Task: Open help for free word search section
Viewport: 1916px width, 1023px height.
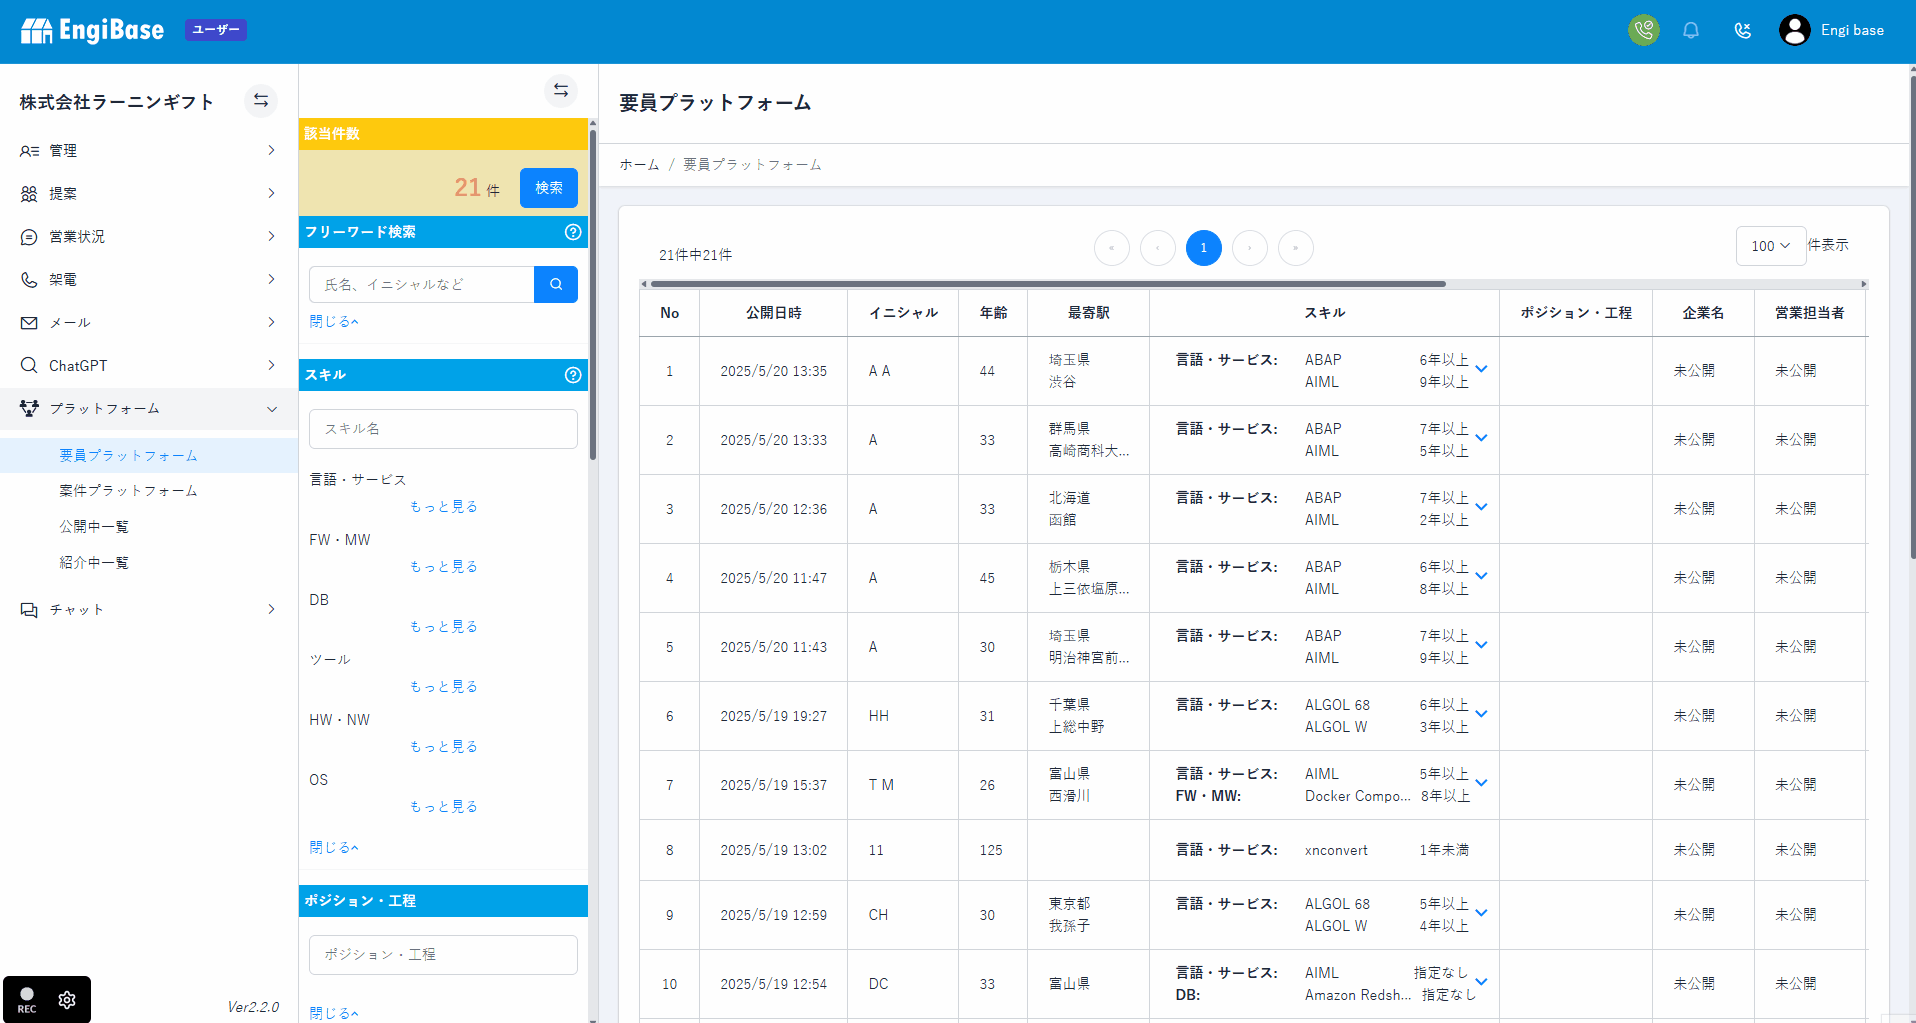Action: pyautogui.click(x=573, y=232)
